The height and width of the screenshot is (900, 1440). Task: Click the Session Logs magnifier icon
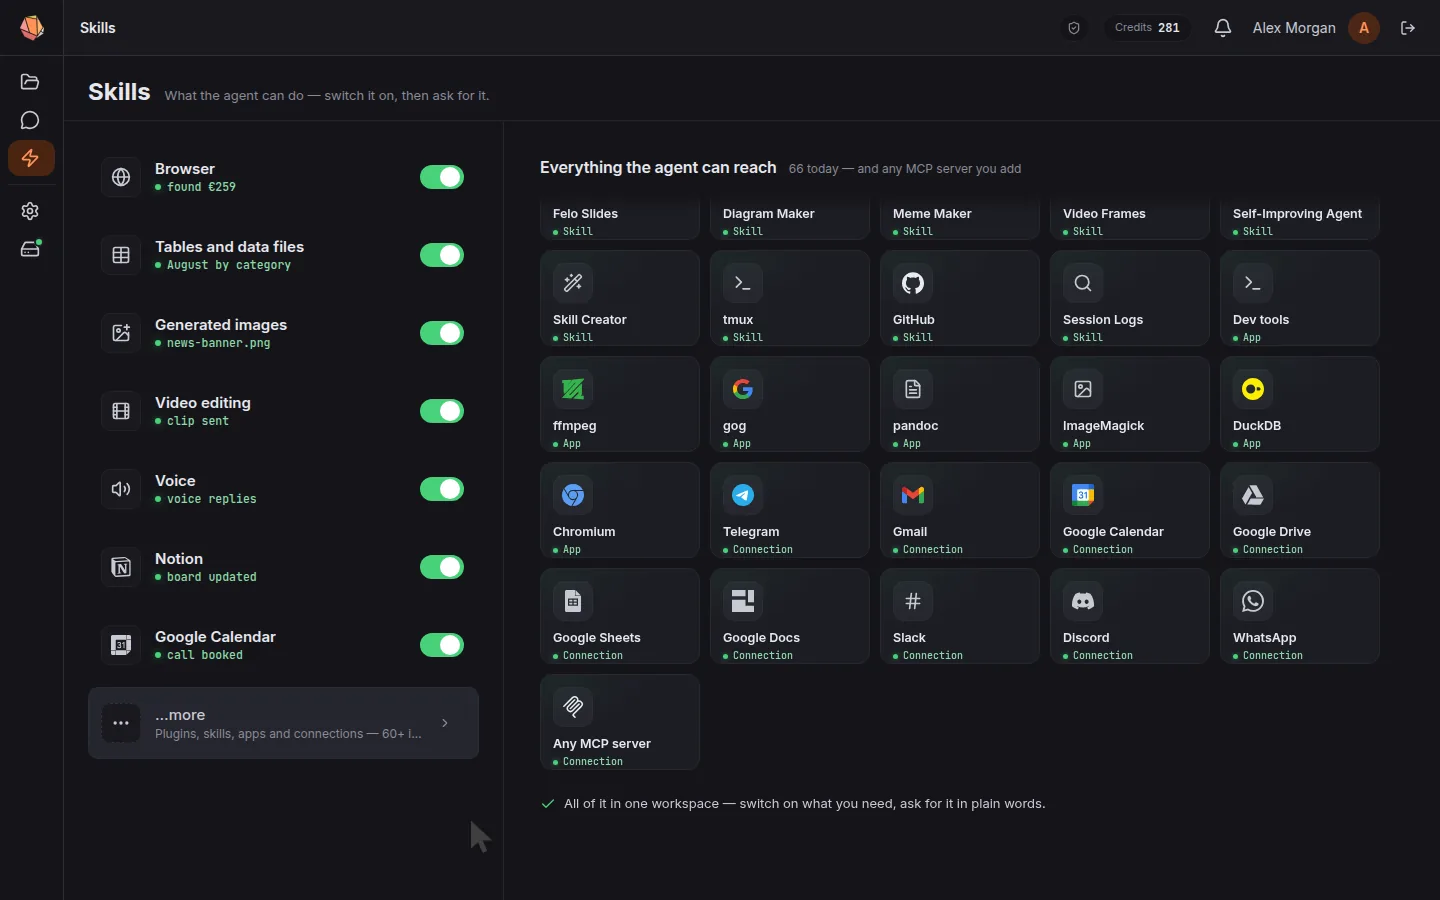(x=1083, y=283)
